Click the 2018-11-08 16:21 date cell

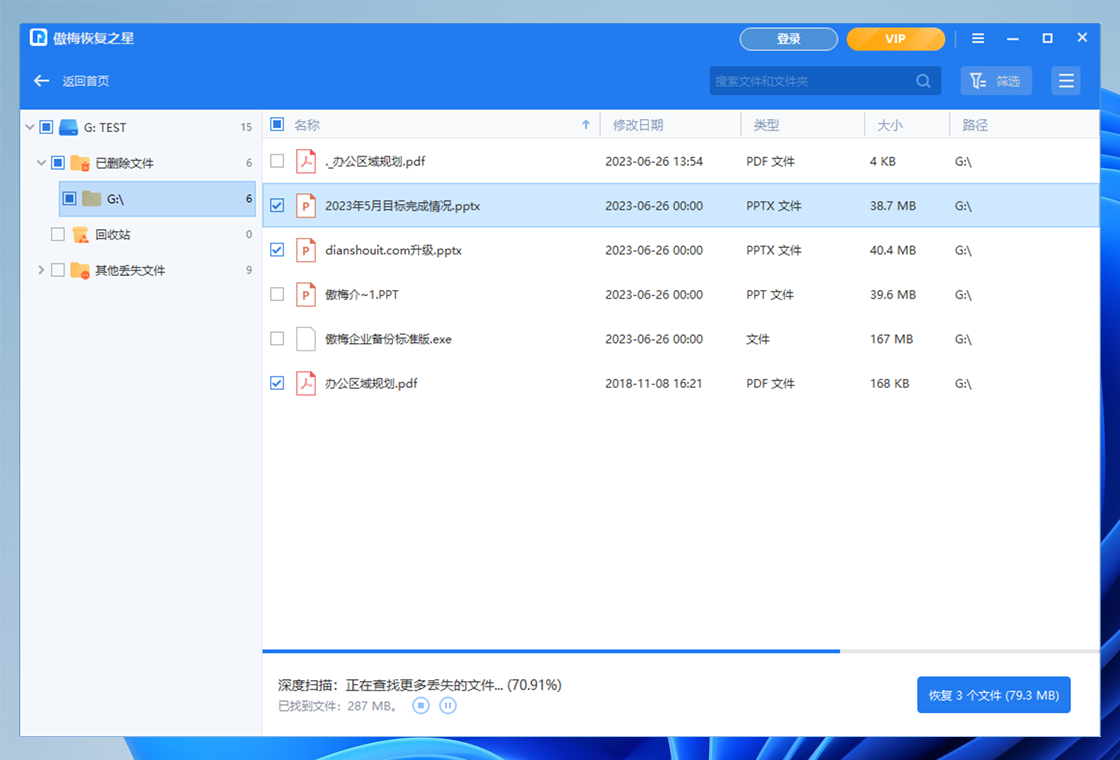tap(654, 384)
